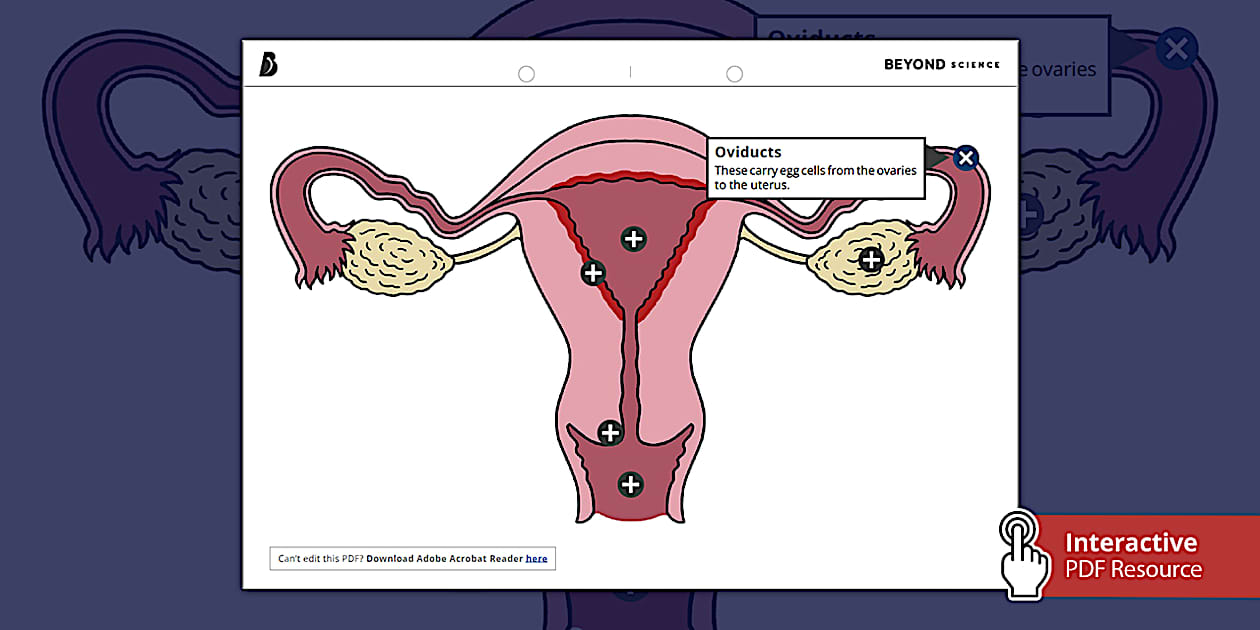The height and width of the screenshot is (630, 1260).
Task: Select the left circle radio button in header
Action: 526,74
